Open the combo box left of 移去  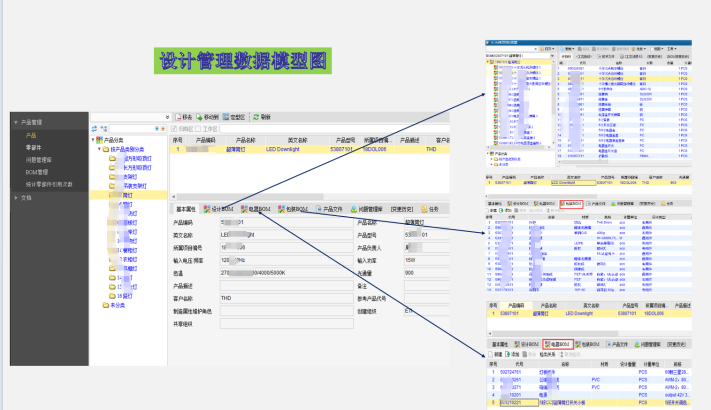pos(130,117)
